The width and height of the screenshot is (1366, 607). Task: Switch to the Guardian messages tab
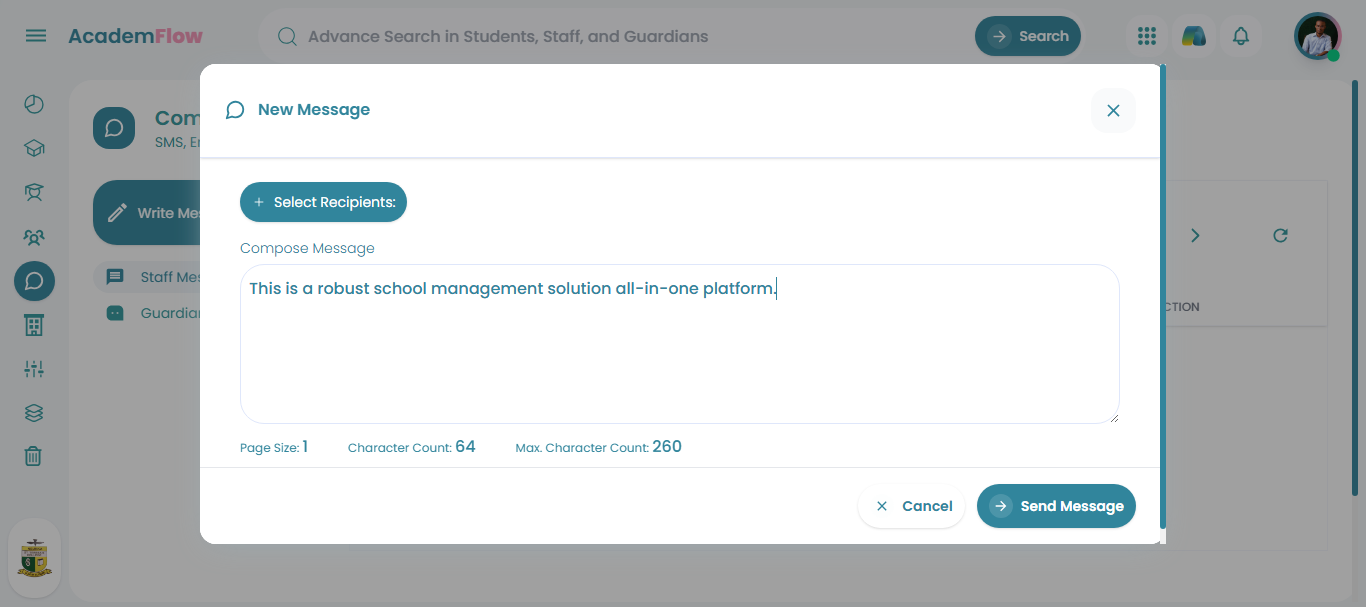(160, 313)
